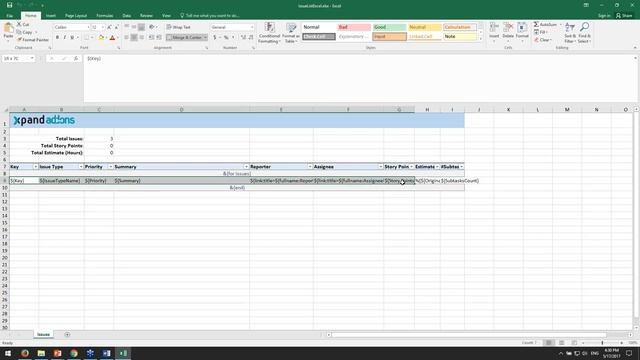Open the Borders dropdown
Image resolution: width=640 pixels, height=360 pixels.
pyautogui.click(x=92, y=38)
